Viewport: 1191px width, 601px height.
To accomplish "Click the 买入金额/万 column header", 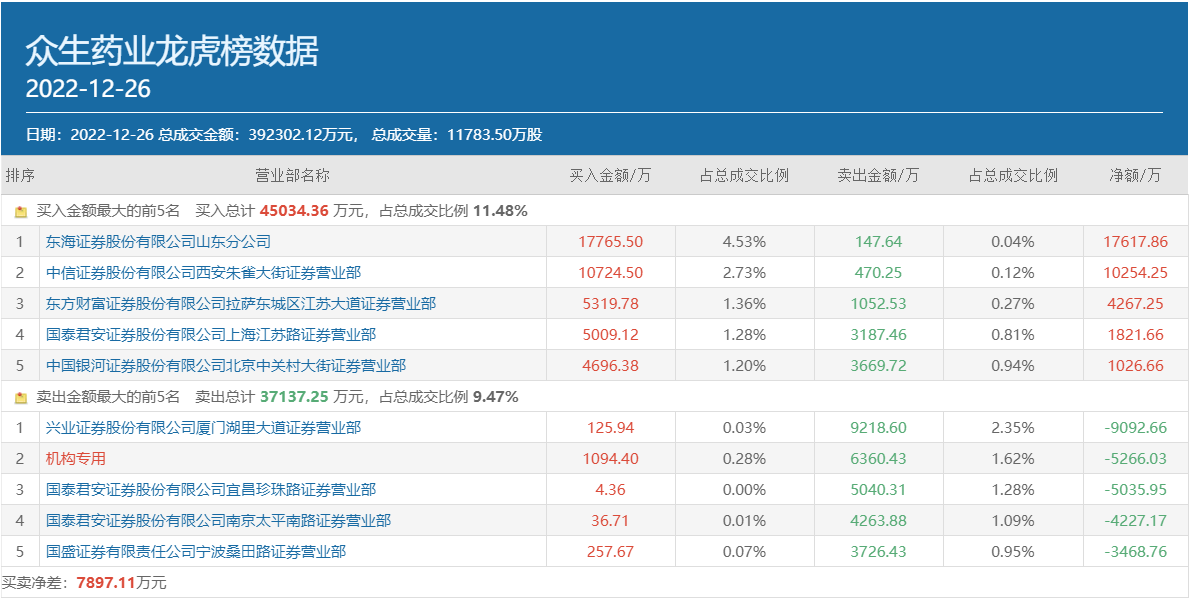I will coord(610,176).
